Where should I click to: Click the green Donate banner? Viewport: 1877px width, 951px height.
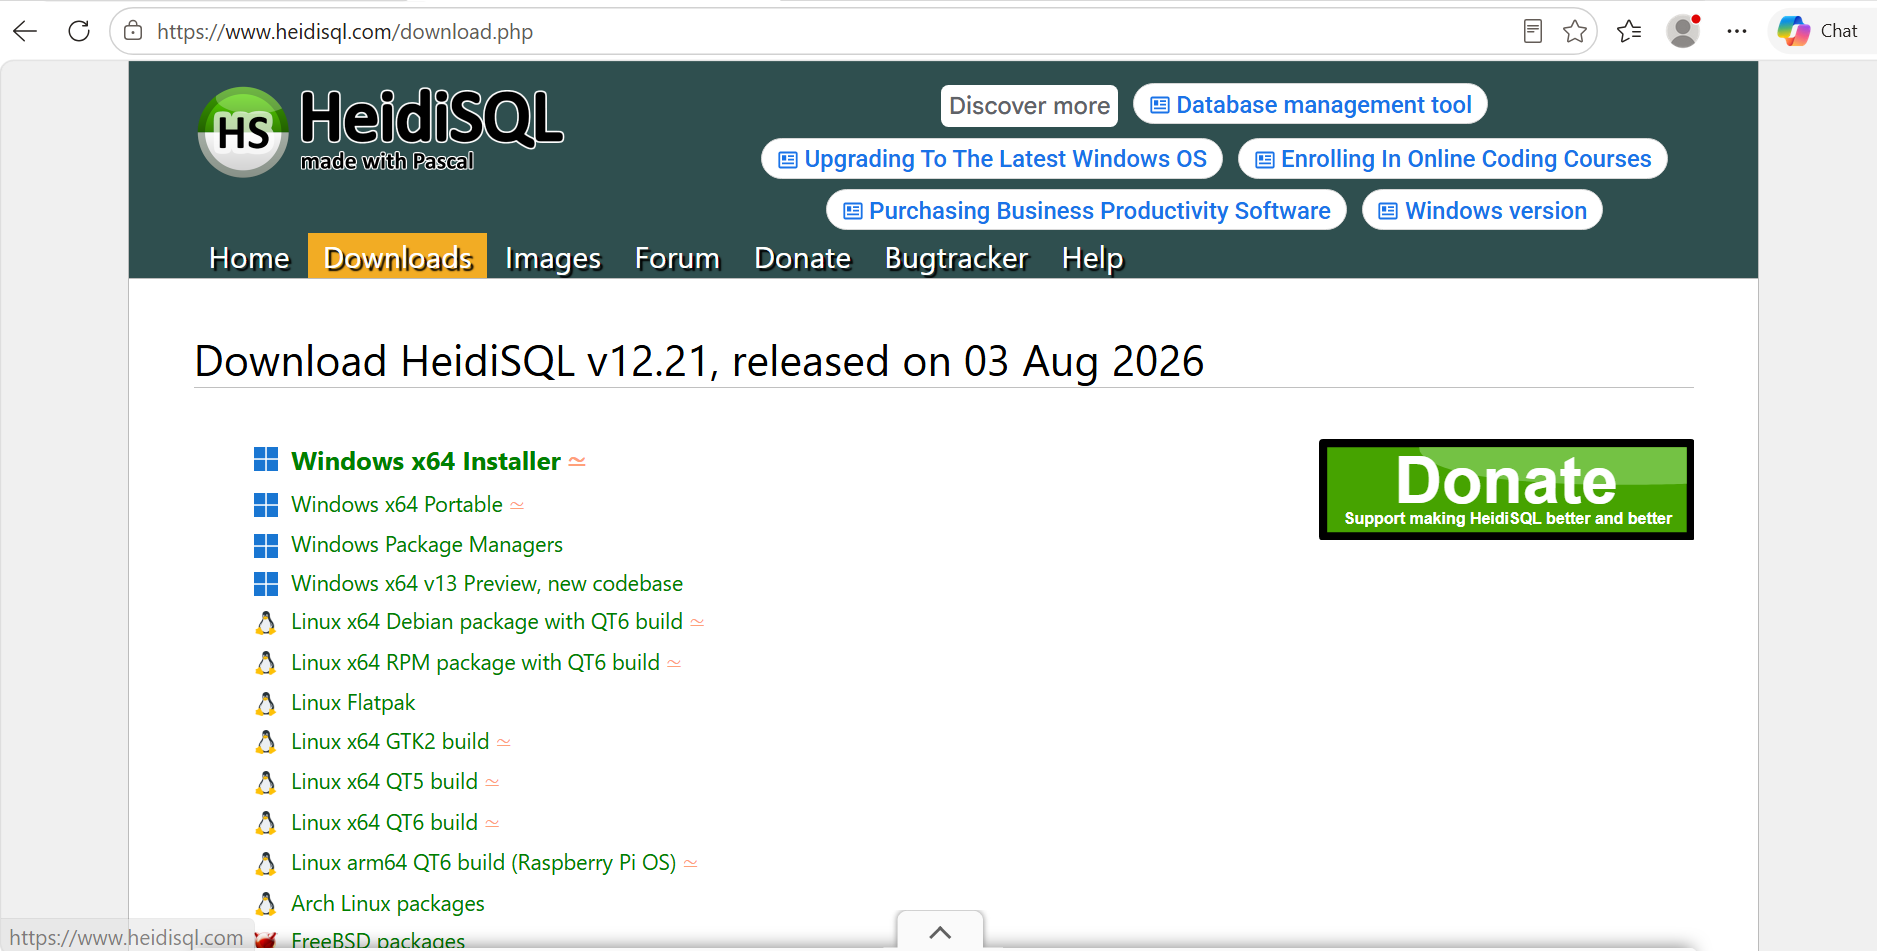coord(1506,489)
